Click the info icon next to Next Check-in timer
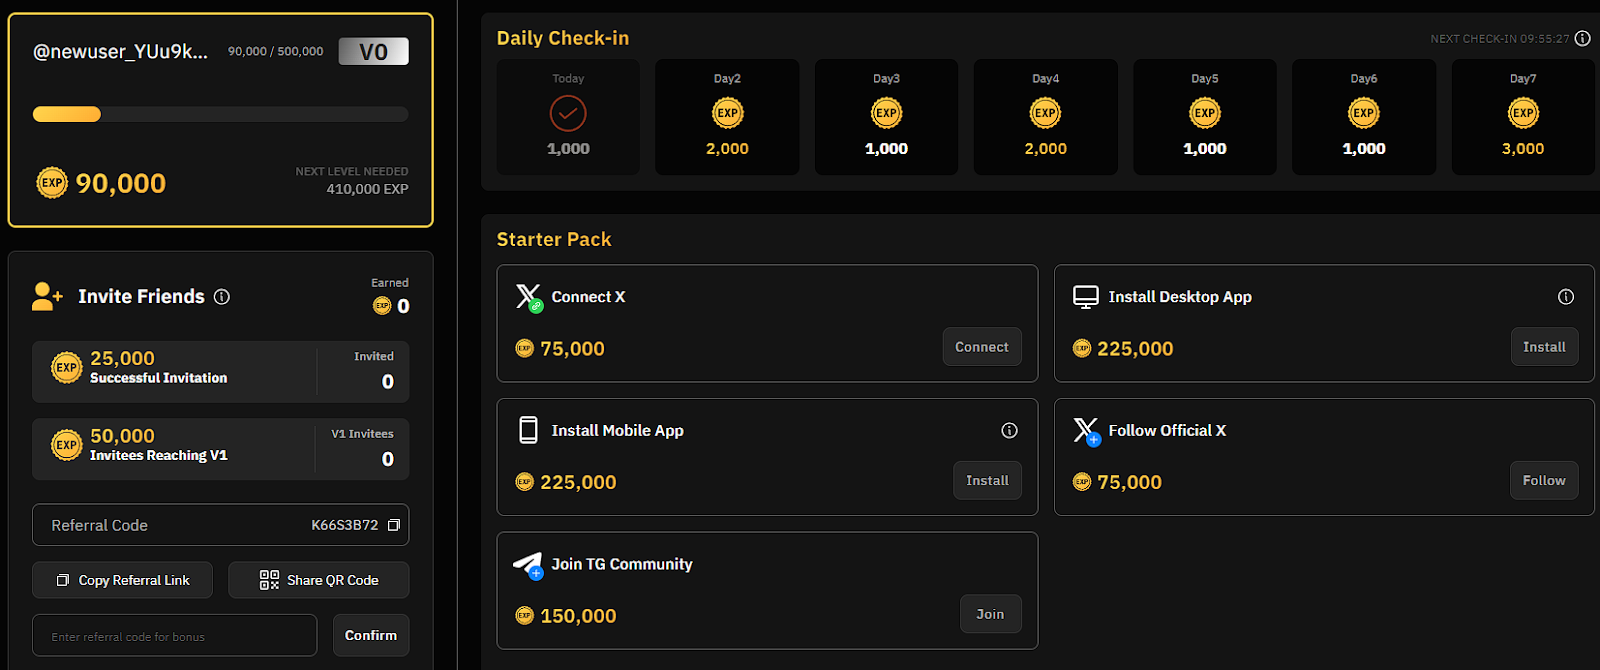This screenshot has height=670, width=1600. [x=1582, y=38]
